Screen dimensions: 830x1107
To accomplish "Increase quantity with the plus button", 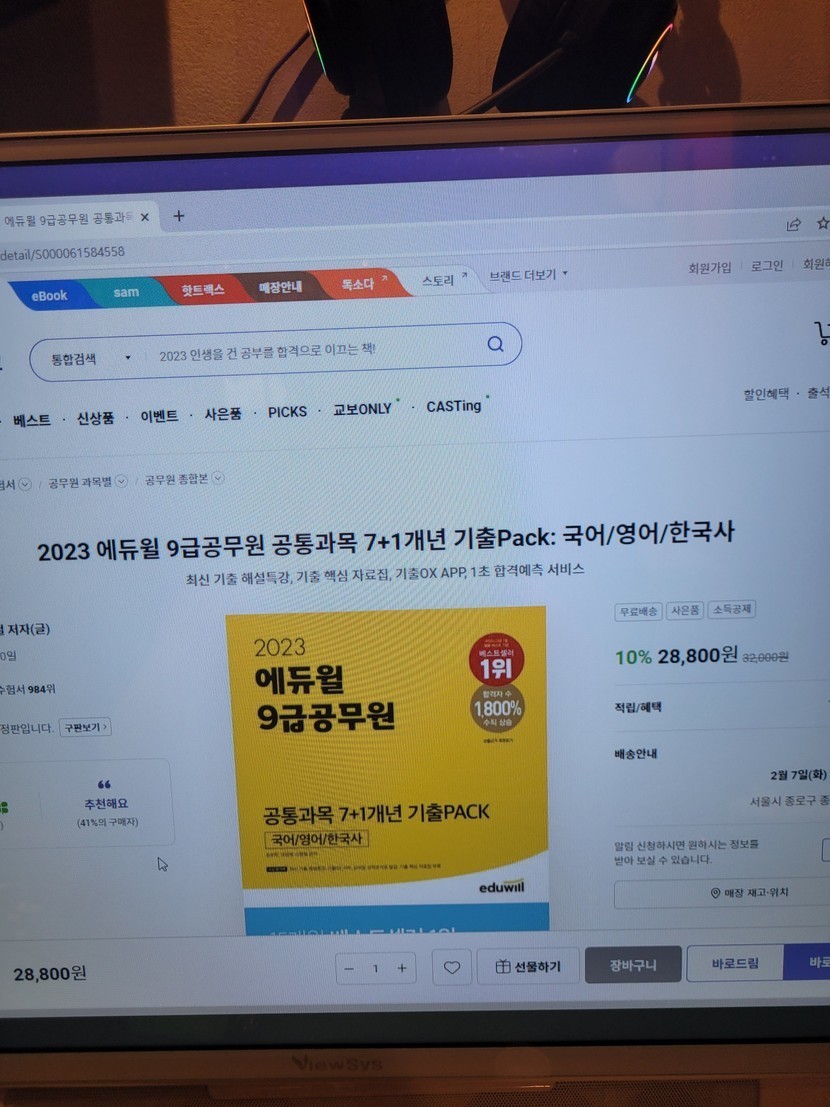I will (402, 968).
